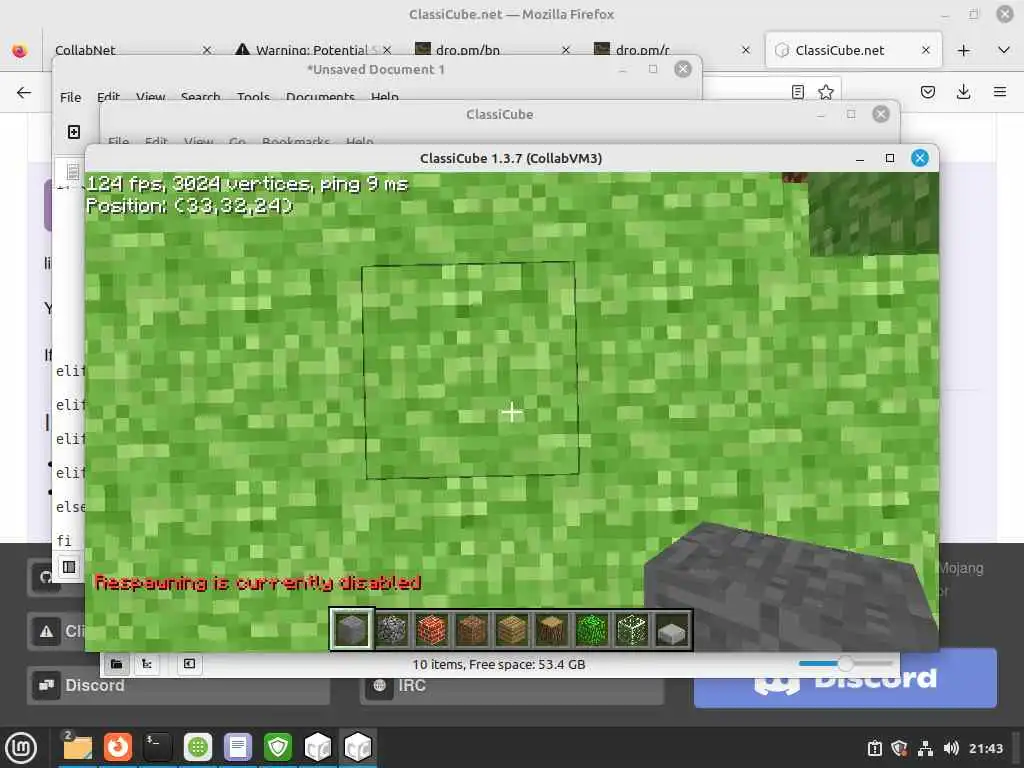
Task: Select the stone slab in the hotbar
Action: coord(672,630)
